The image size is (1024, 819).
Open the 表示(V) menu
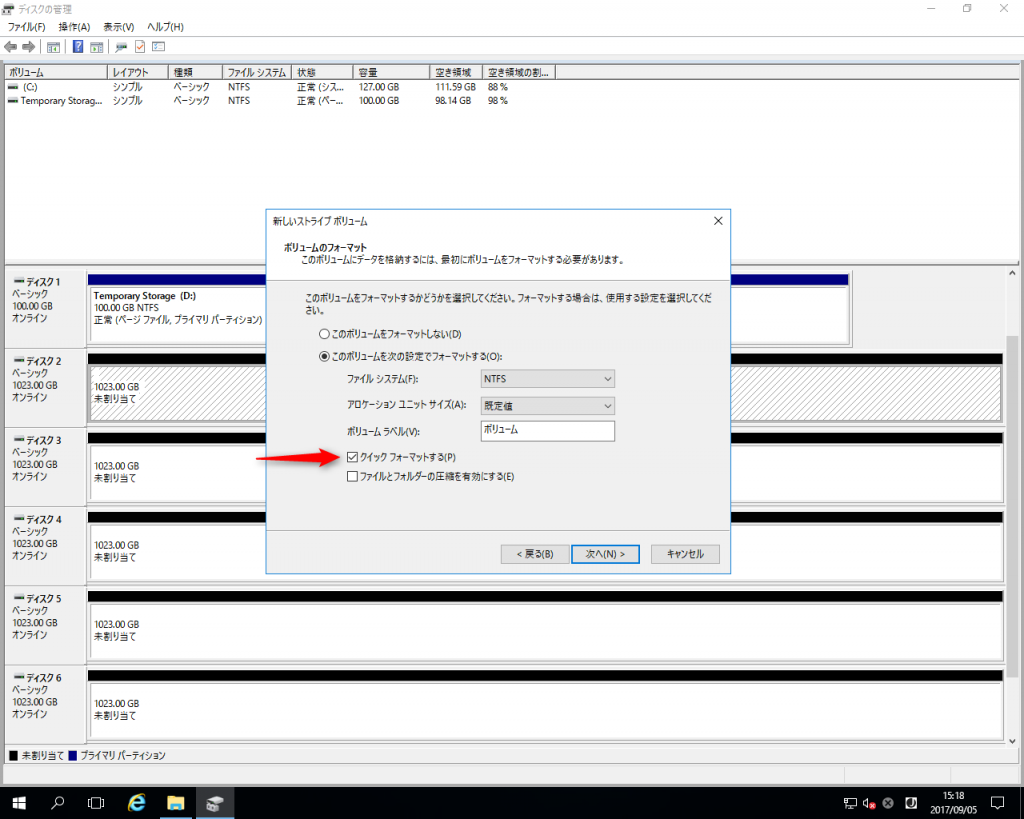point(119,26)
